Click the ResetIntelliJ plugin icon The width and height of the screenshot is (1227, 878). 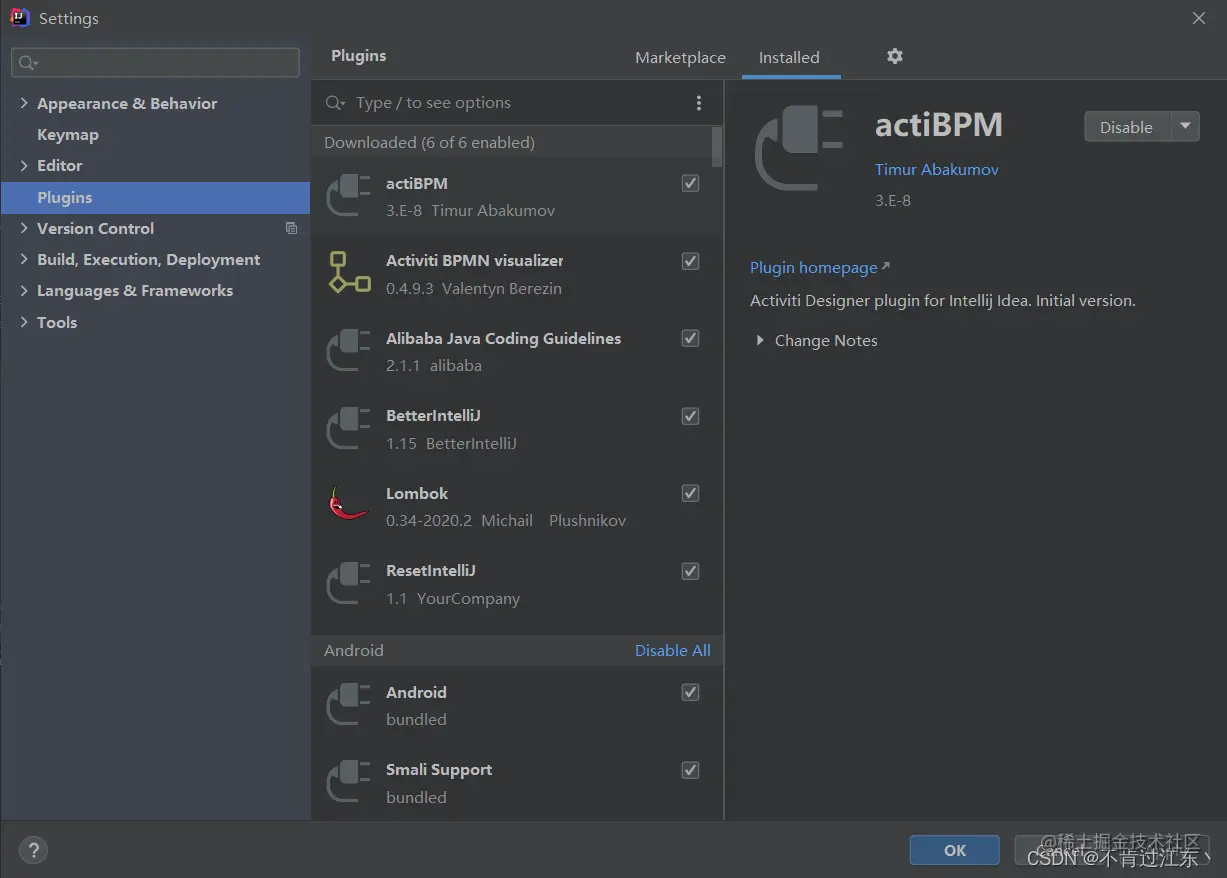349,584
